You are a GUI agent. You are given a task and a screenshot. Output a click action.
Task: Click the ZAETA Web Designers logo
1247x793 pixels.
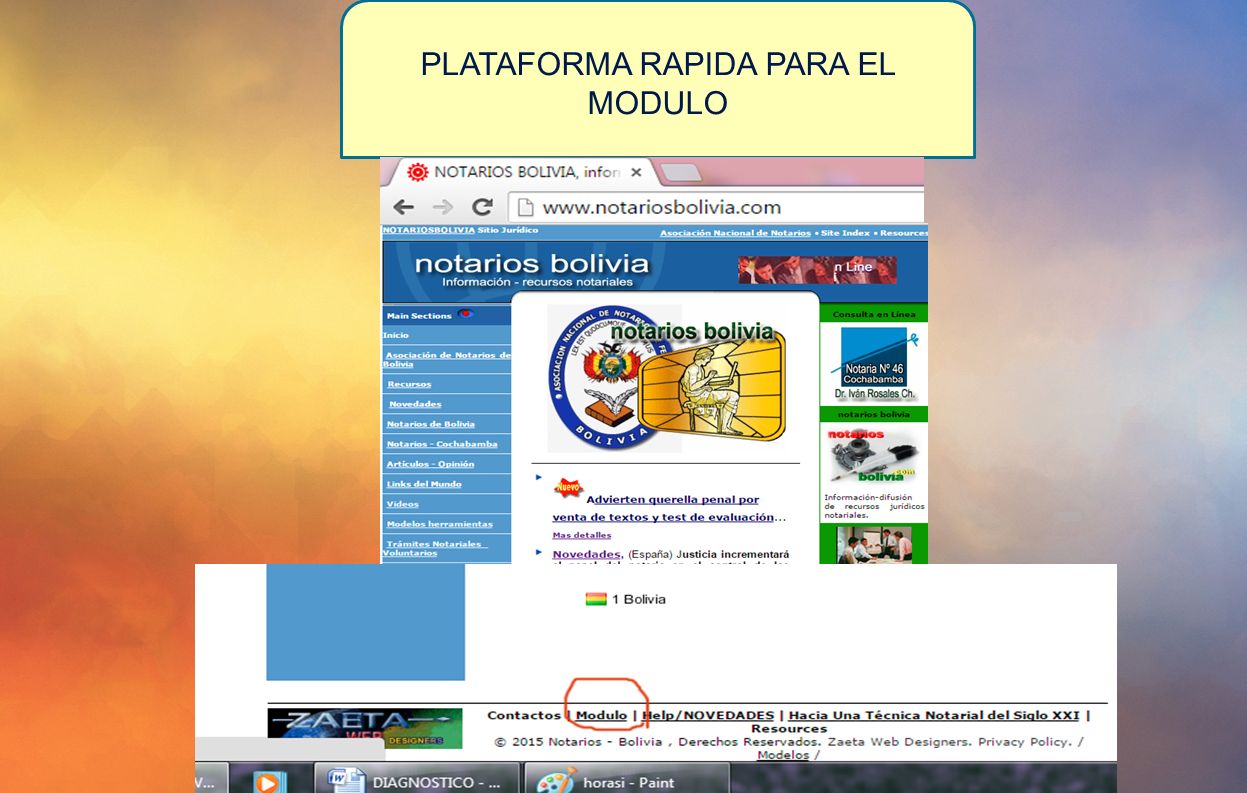[365, 728]
